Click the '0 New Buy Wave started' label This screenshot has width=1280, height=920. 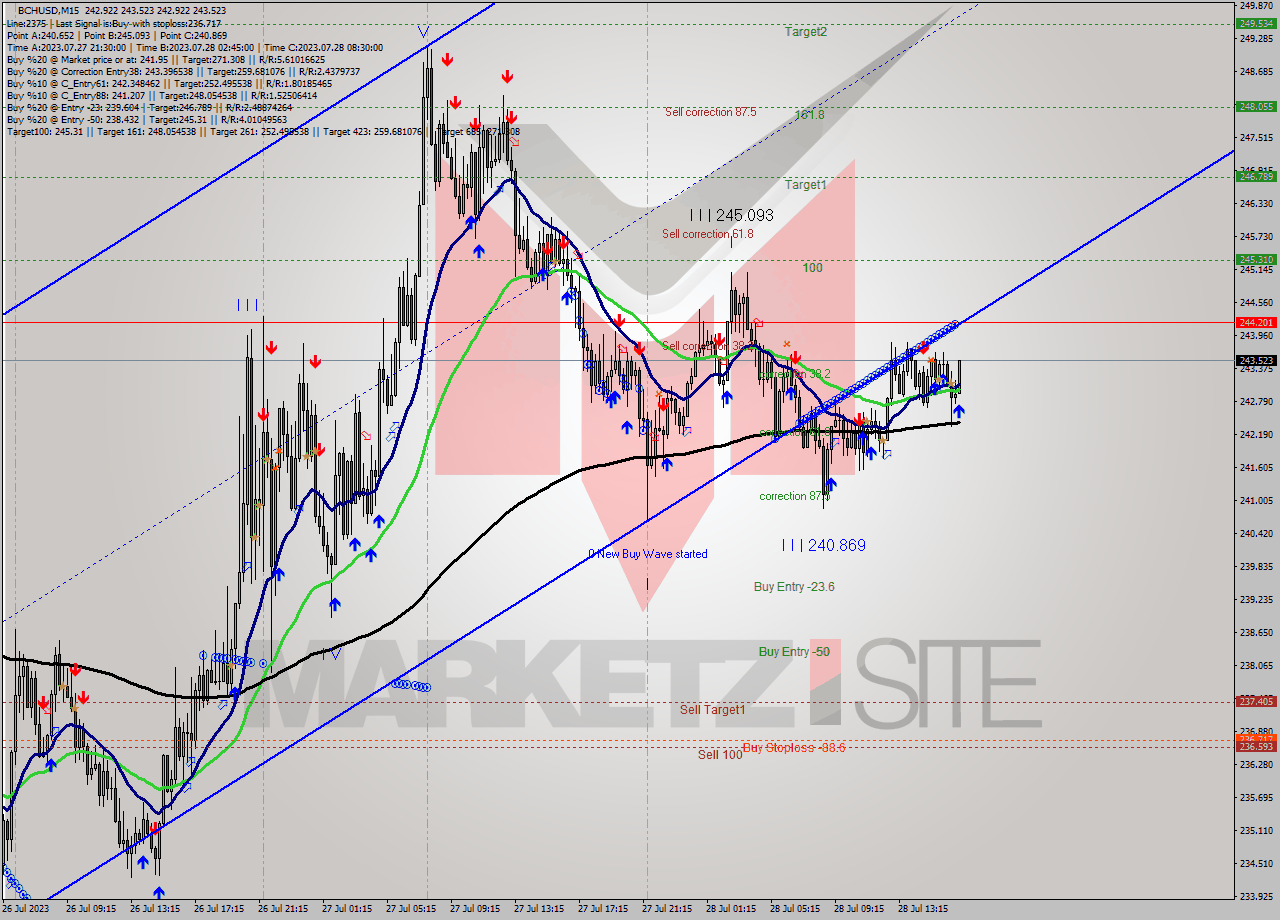pos(647,554)
